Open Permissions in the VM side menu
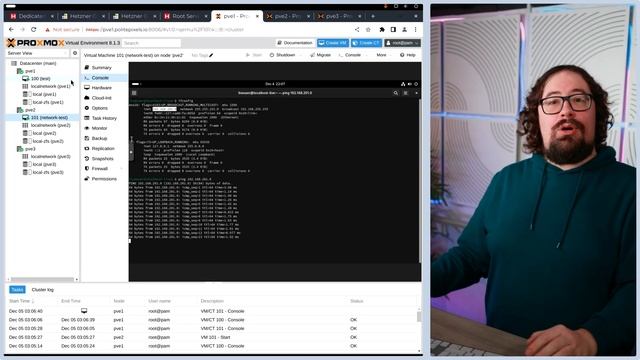640x360 pixels. tap(104, 179)
